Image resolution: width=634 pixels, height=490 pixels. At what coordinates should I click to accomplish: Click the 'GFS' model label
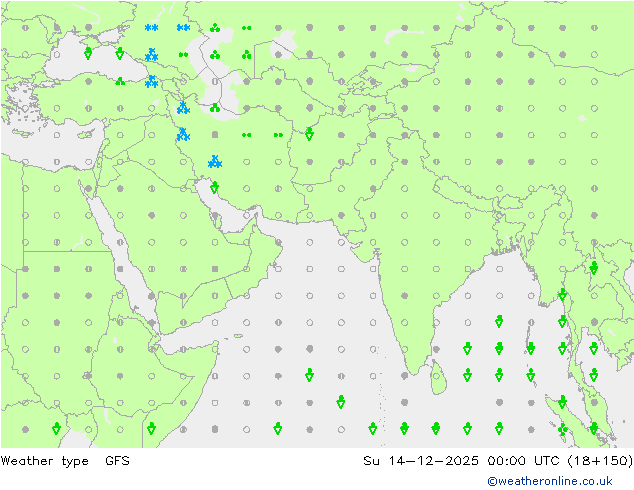coord(117,460)
